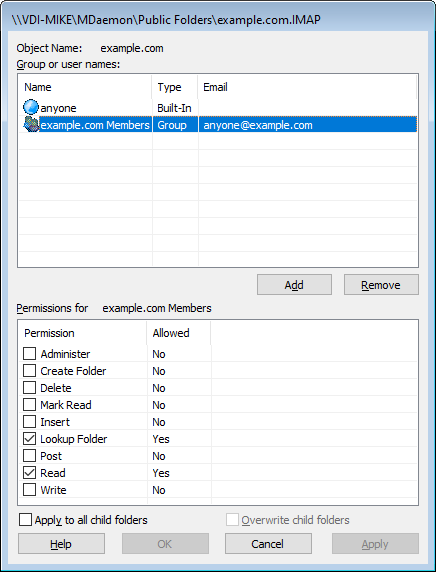The image size is (436, 572).
Task: Click the Add button
Action: [x=294, y=285]
